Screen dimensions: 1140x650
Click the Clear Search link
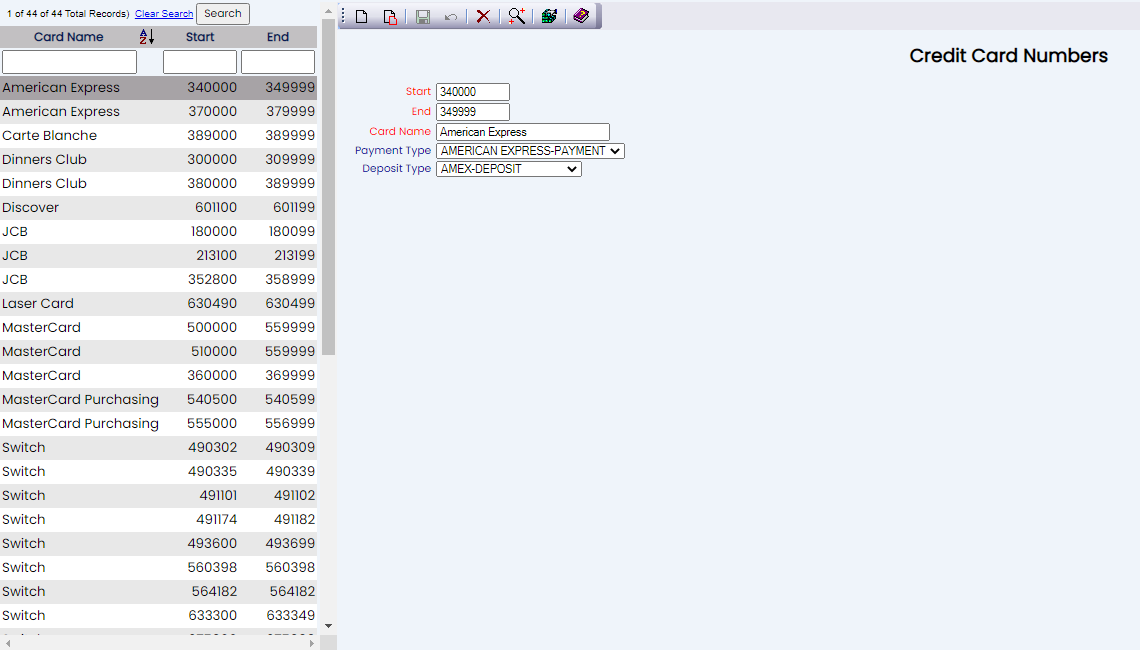(164, 14)
